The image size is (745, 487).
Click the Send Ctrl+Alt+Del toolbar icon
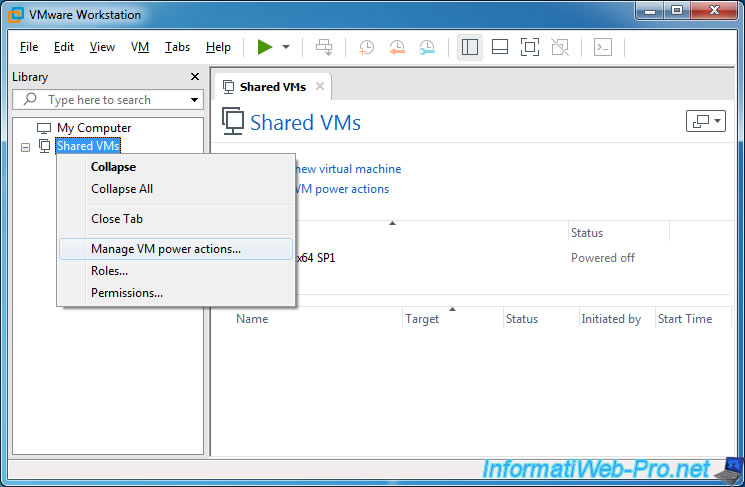tap(325, 47)
